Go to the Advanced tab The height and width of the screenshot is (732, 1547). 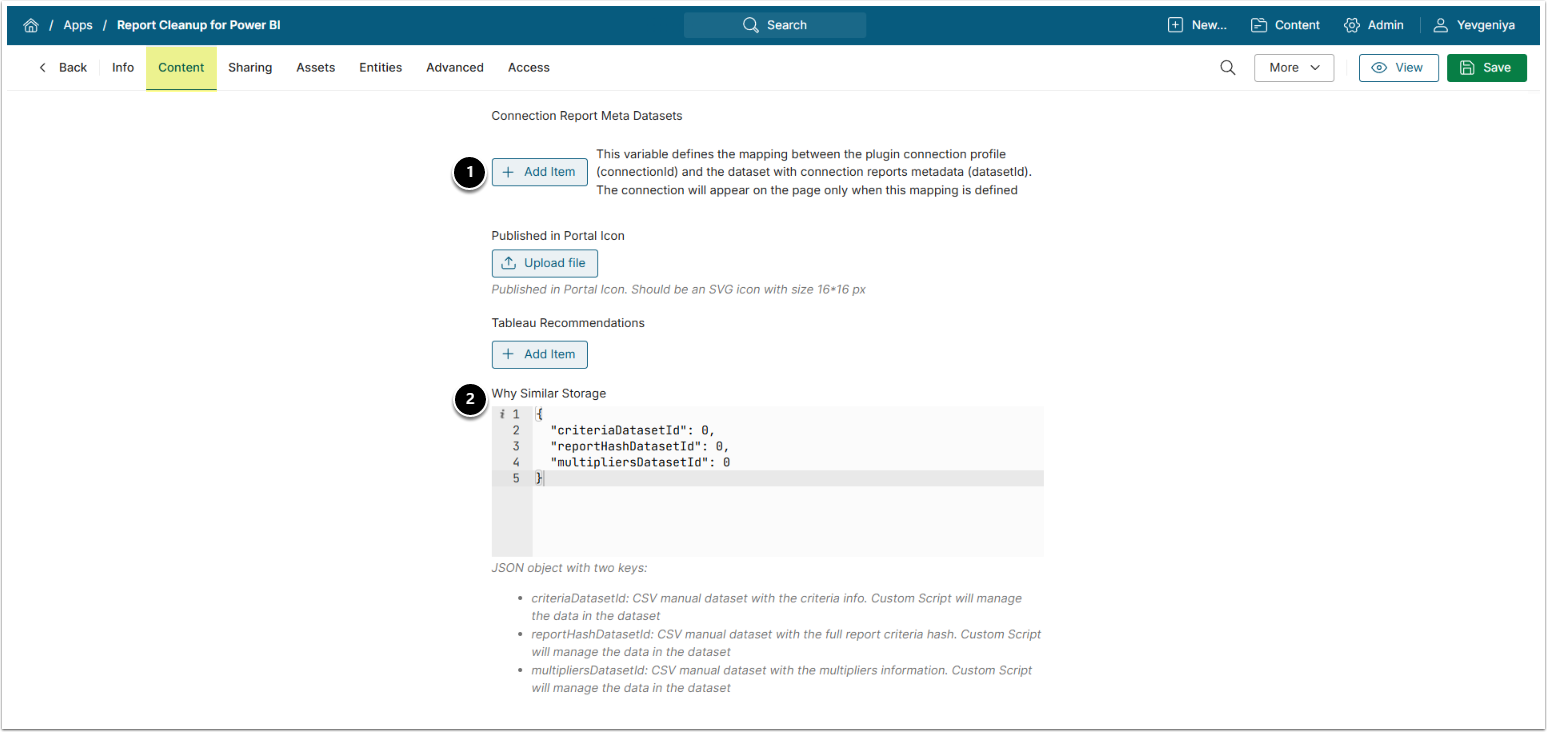[x=454, y=68]
